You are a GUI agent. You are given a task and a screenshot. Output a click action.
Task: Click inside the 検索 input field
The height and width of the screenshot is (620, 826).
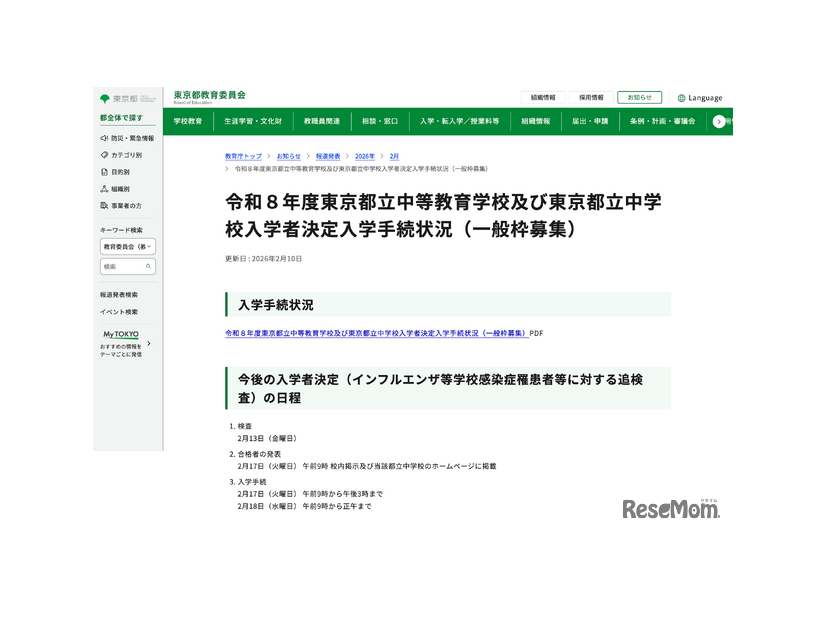click(x=120, y=267)
